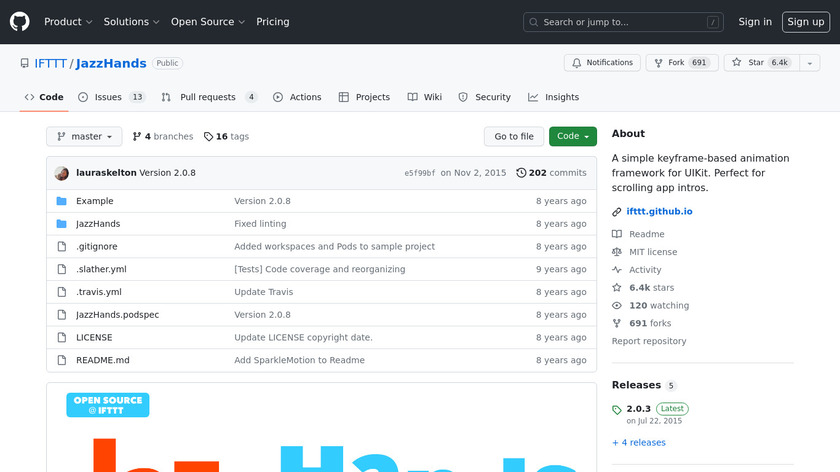
Task: Click the Notifications bell button
Action: click(602, 63)
